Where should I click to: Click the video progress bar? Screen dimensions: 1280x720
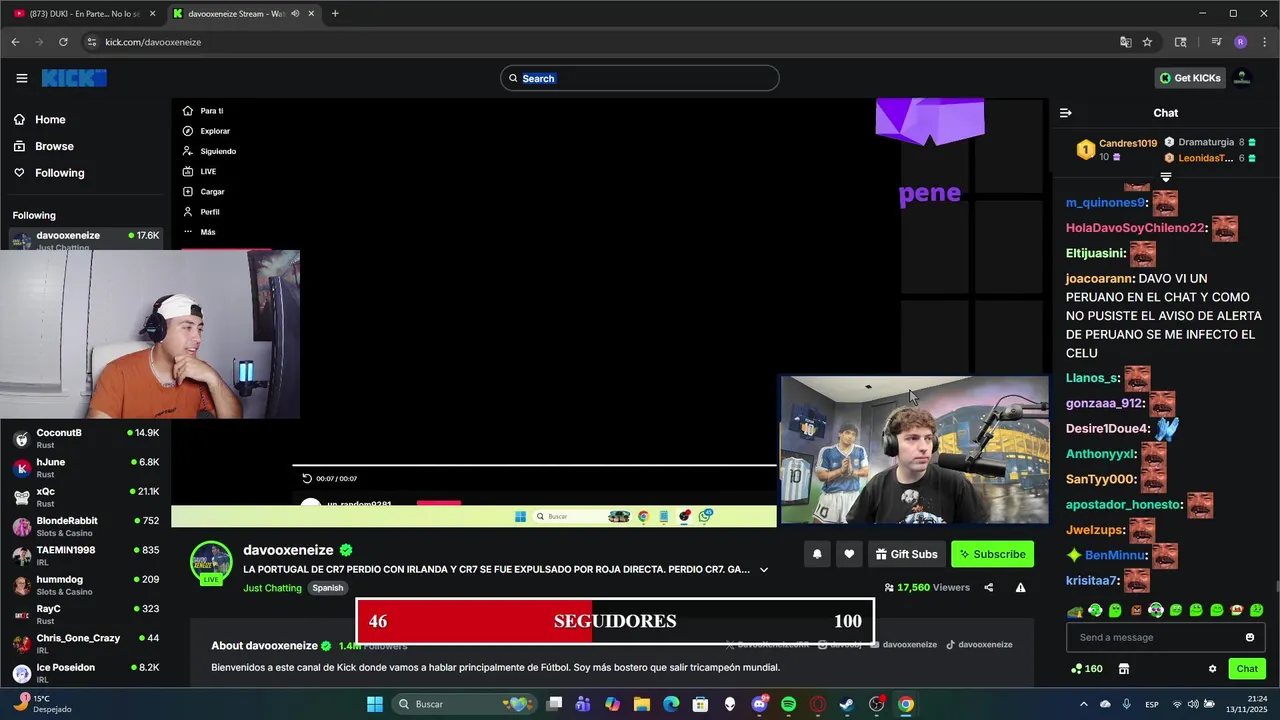pyautogui.click(x=534, y=465)
